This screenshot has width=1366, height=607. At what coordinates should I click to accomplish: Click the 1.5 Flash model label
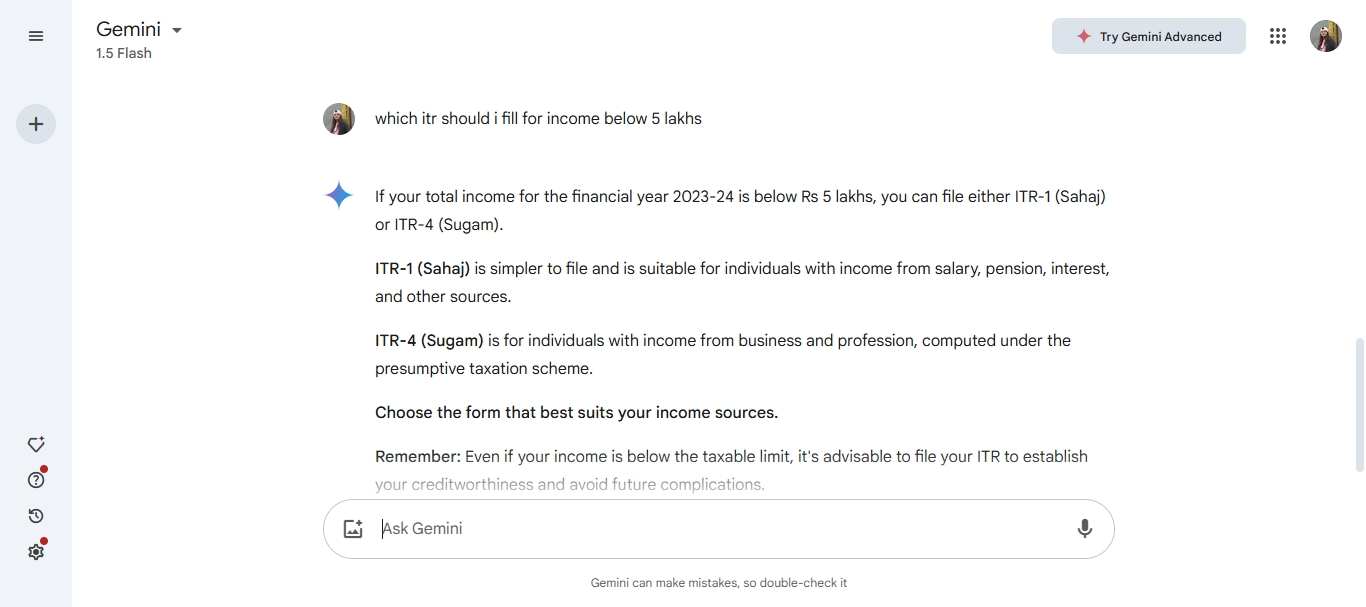124,53
